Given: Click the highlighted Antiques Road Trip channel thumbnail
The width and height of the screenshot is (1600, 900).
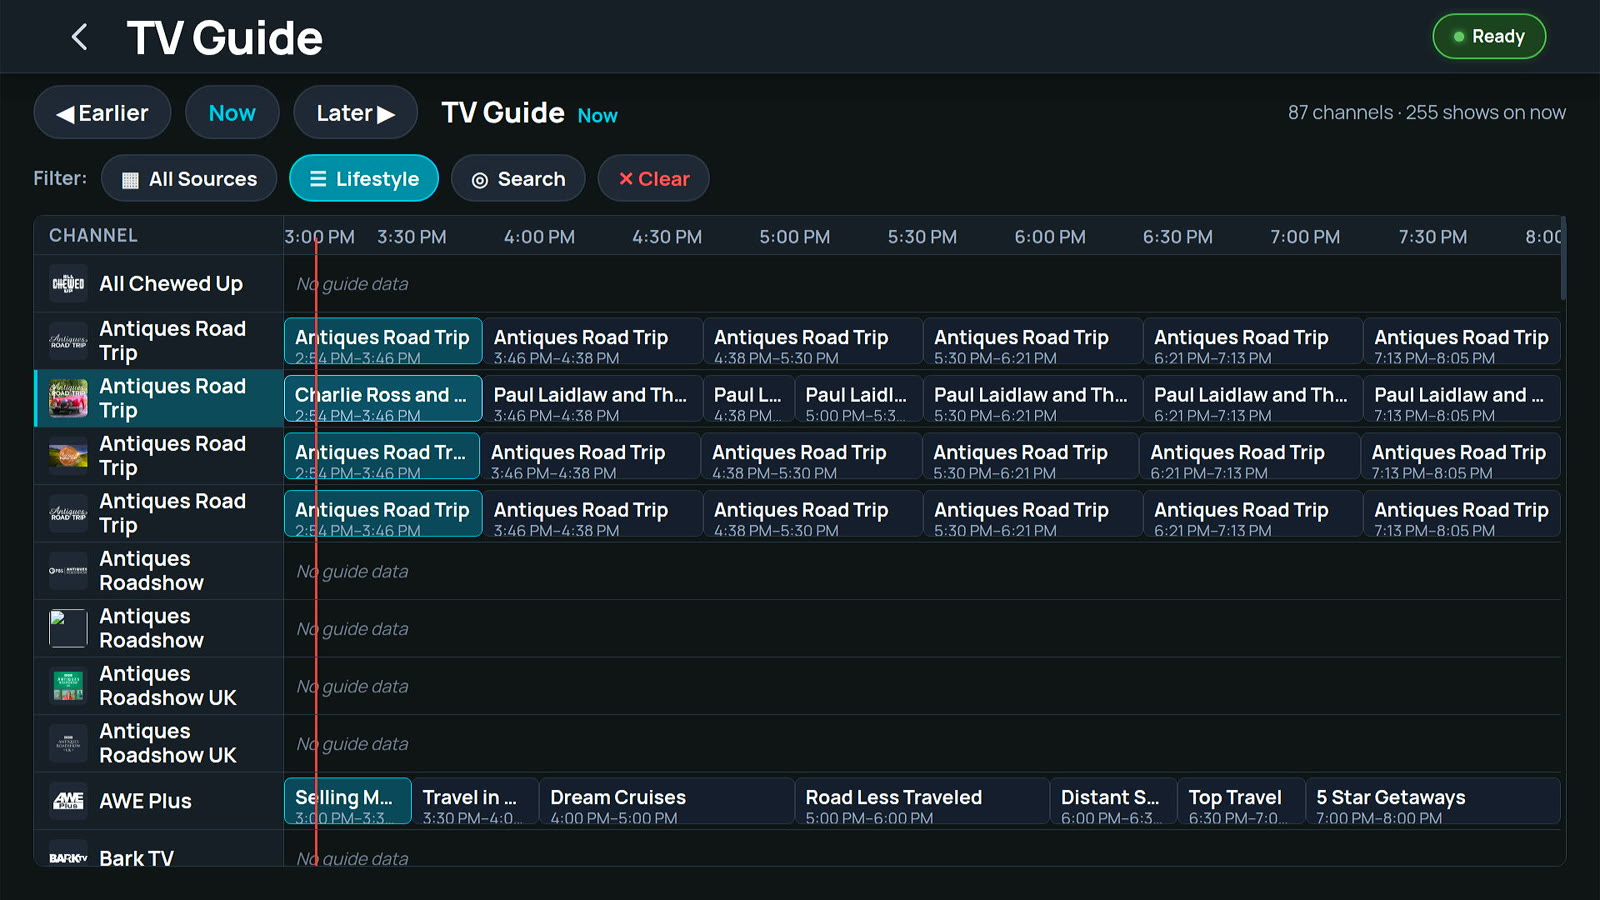Looking at the screenshot, I should (68, 399).
